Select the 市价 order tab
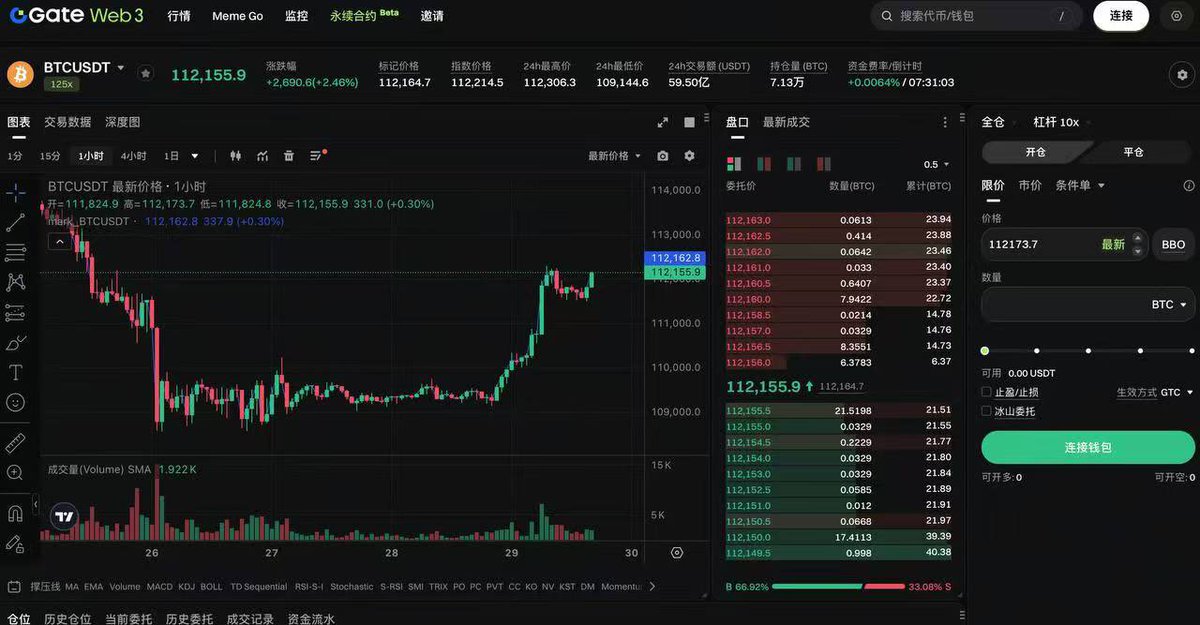Viewport: 1200px width, 625px height. pyautogui.click(x=1030, y=185)
